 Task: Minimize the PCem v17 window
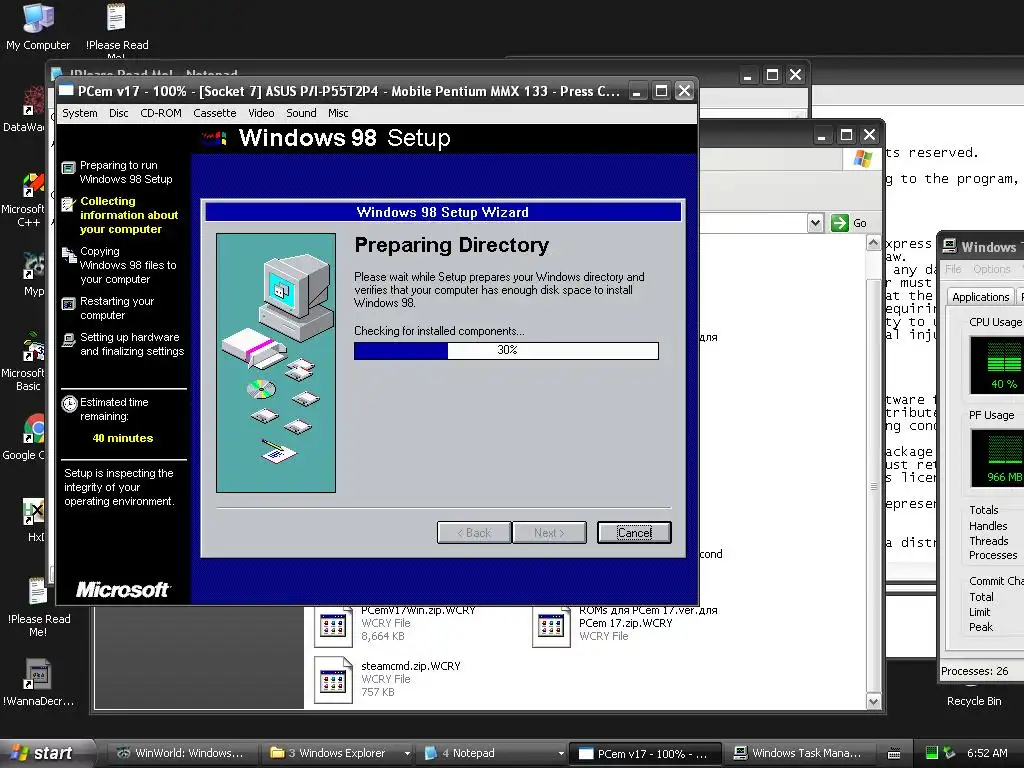pos(637,91)
